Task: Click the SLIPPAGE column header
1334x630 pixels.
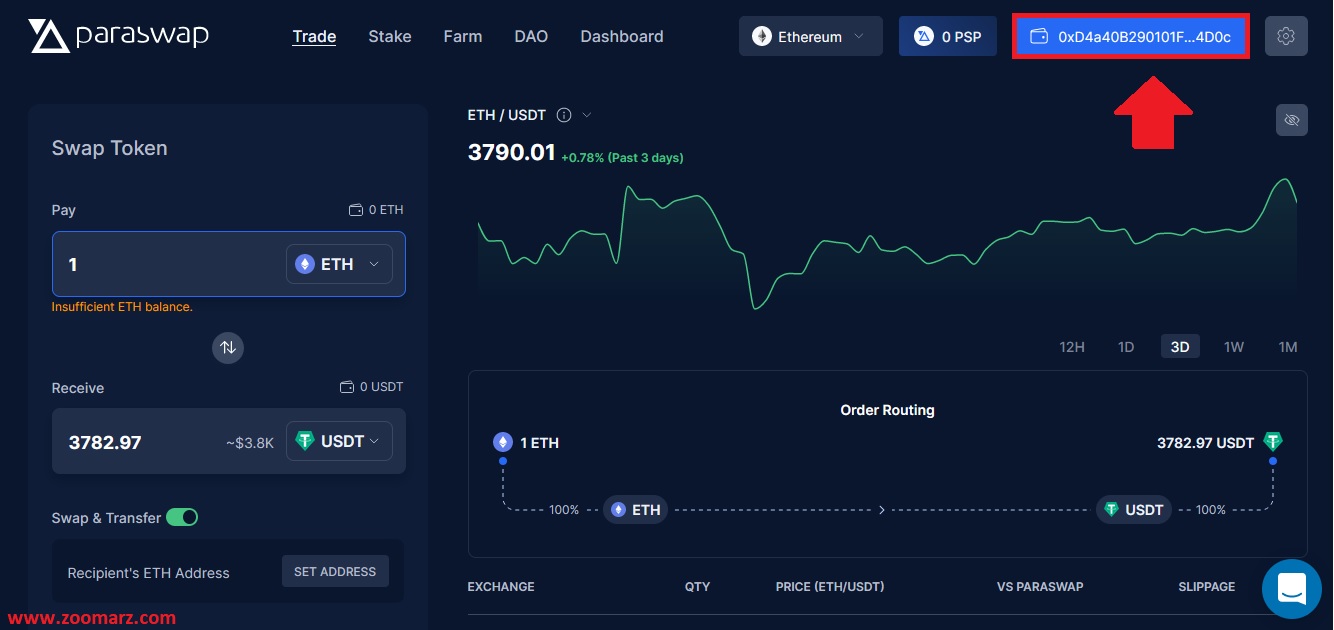Action: [x=1207, y=586]
